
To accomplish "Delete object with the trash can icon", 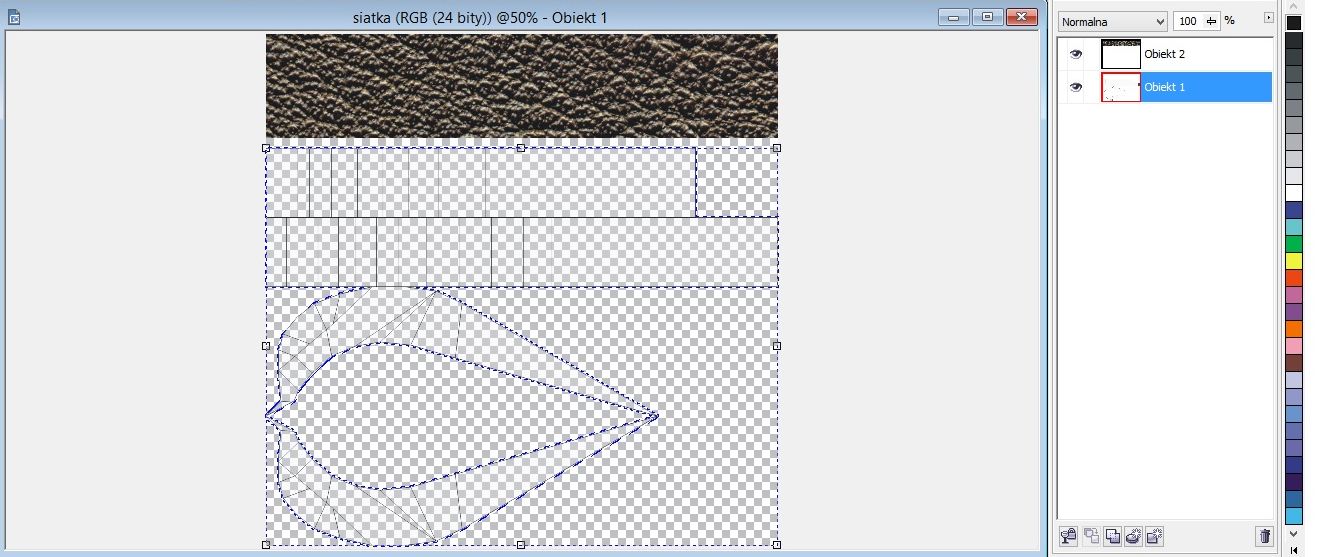I will (x=1264, y=537).
